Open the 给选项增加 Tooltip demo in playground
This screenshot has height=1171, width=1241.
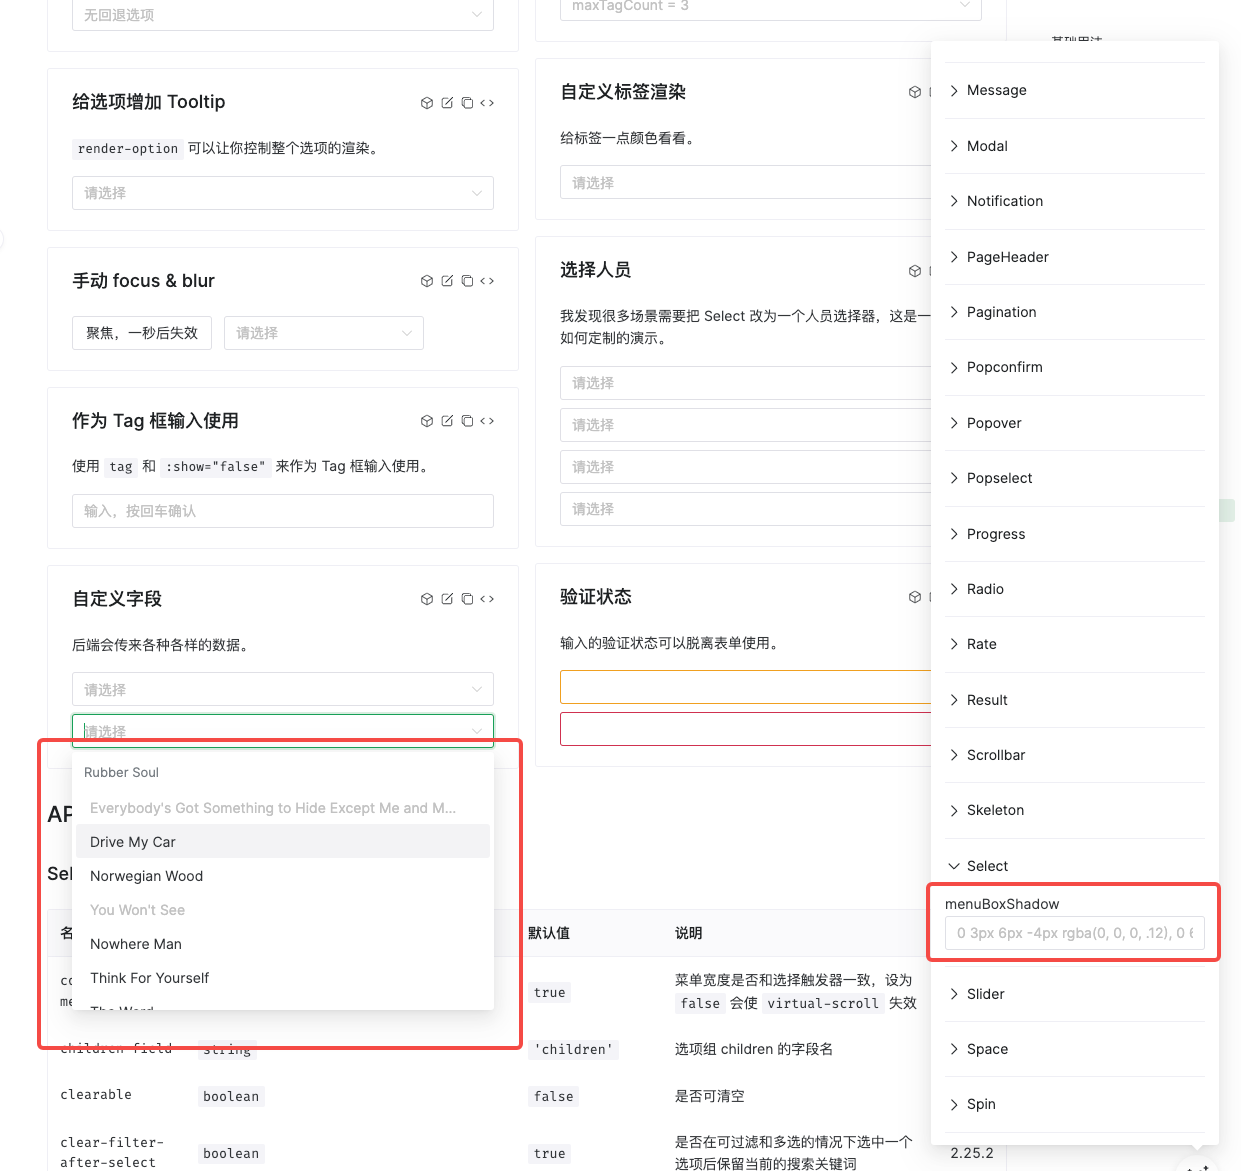click(x=427, y=102)
